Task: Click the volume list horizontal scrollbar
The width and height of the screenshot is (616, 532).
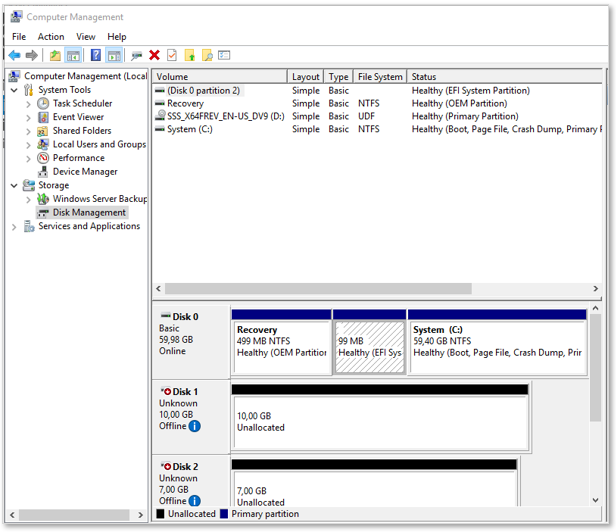Action: point(377,289)
